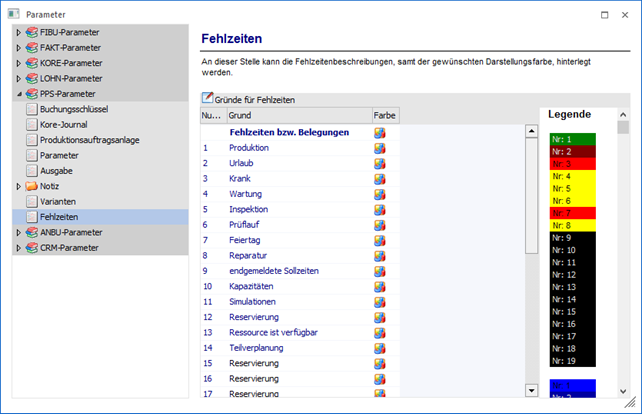Select the Varianten tree item
This screenshot has height=414, width=642.
(59, 201)
